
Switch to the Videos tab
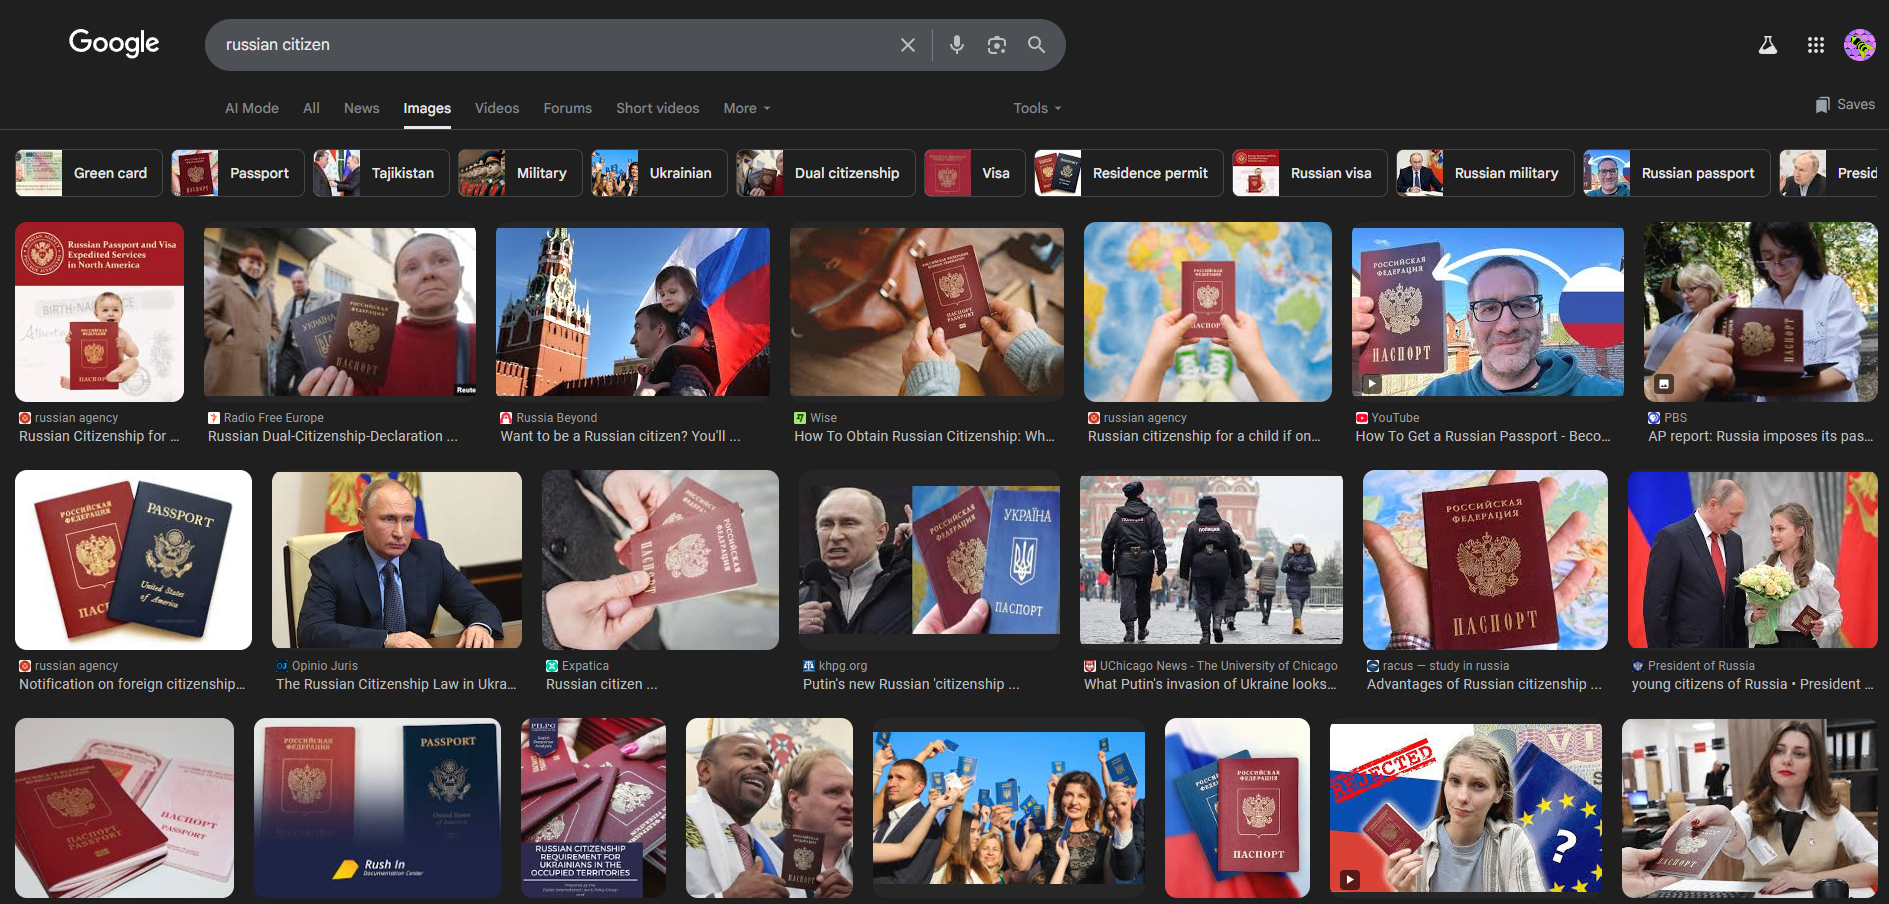pos(497,108)
